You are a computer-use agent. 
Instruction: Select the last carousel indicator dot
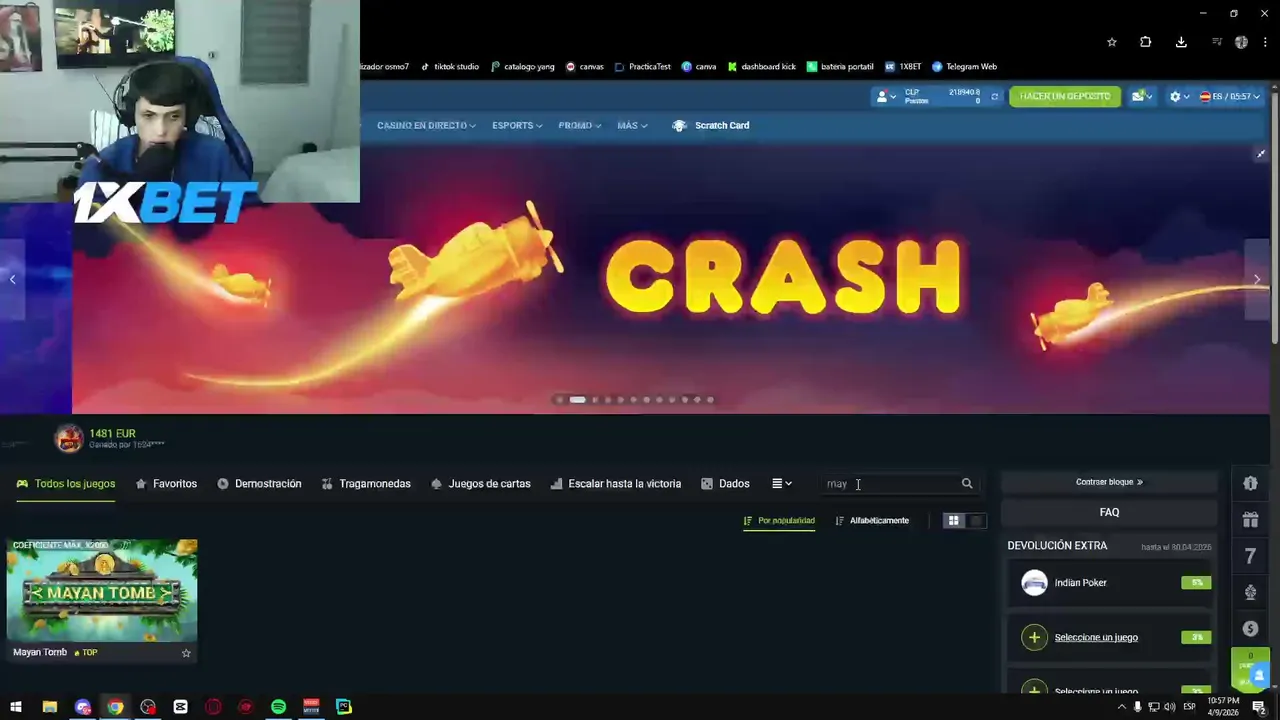pyautogui.click(x=710, y=400)
